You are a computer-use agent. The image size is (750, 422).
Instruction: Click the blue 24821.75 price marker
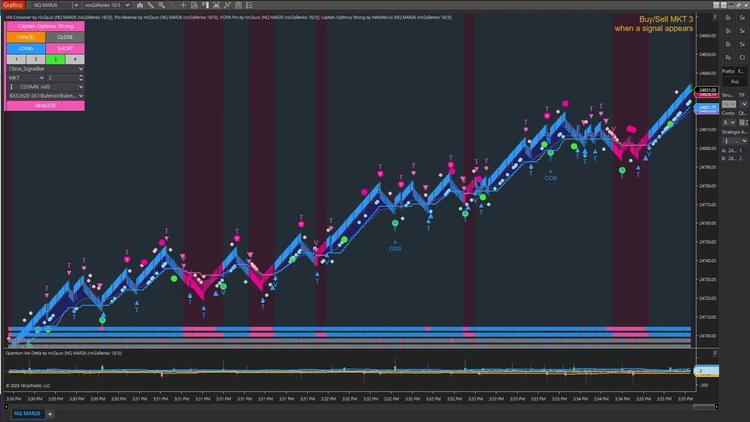click(x=707, y=107)
